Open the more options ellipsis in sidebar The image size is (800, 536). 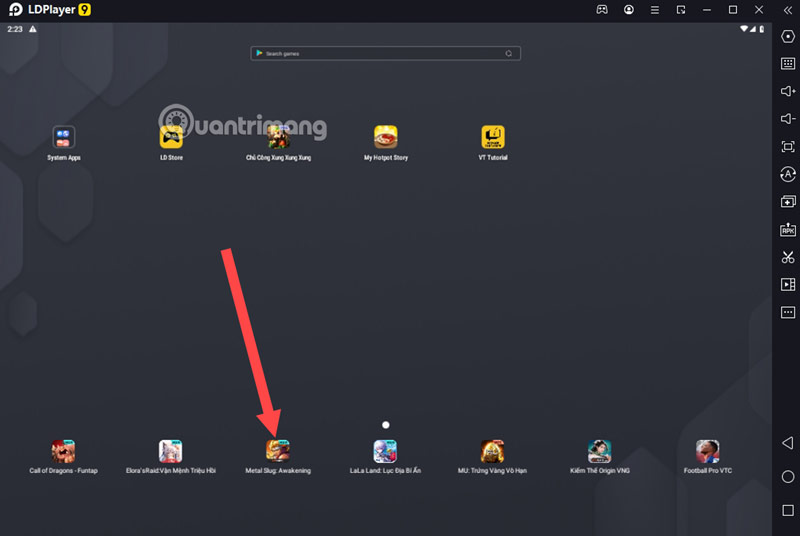788,313
